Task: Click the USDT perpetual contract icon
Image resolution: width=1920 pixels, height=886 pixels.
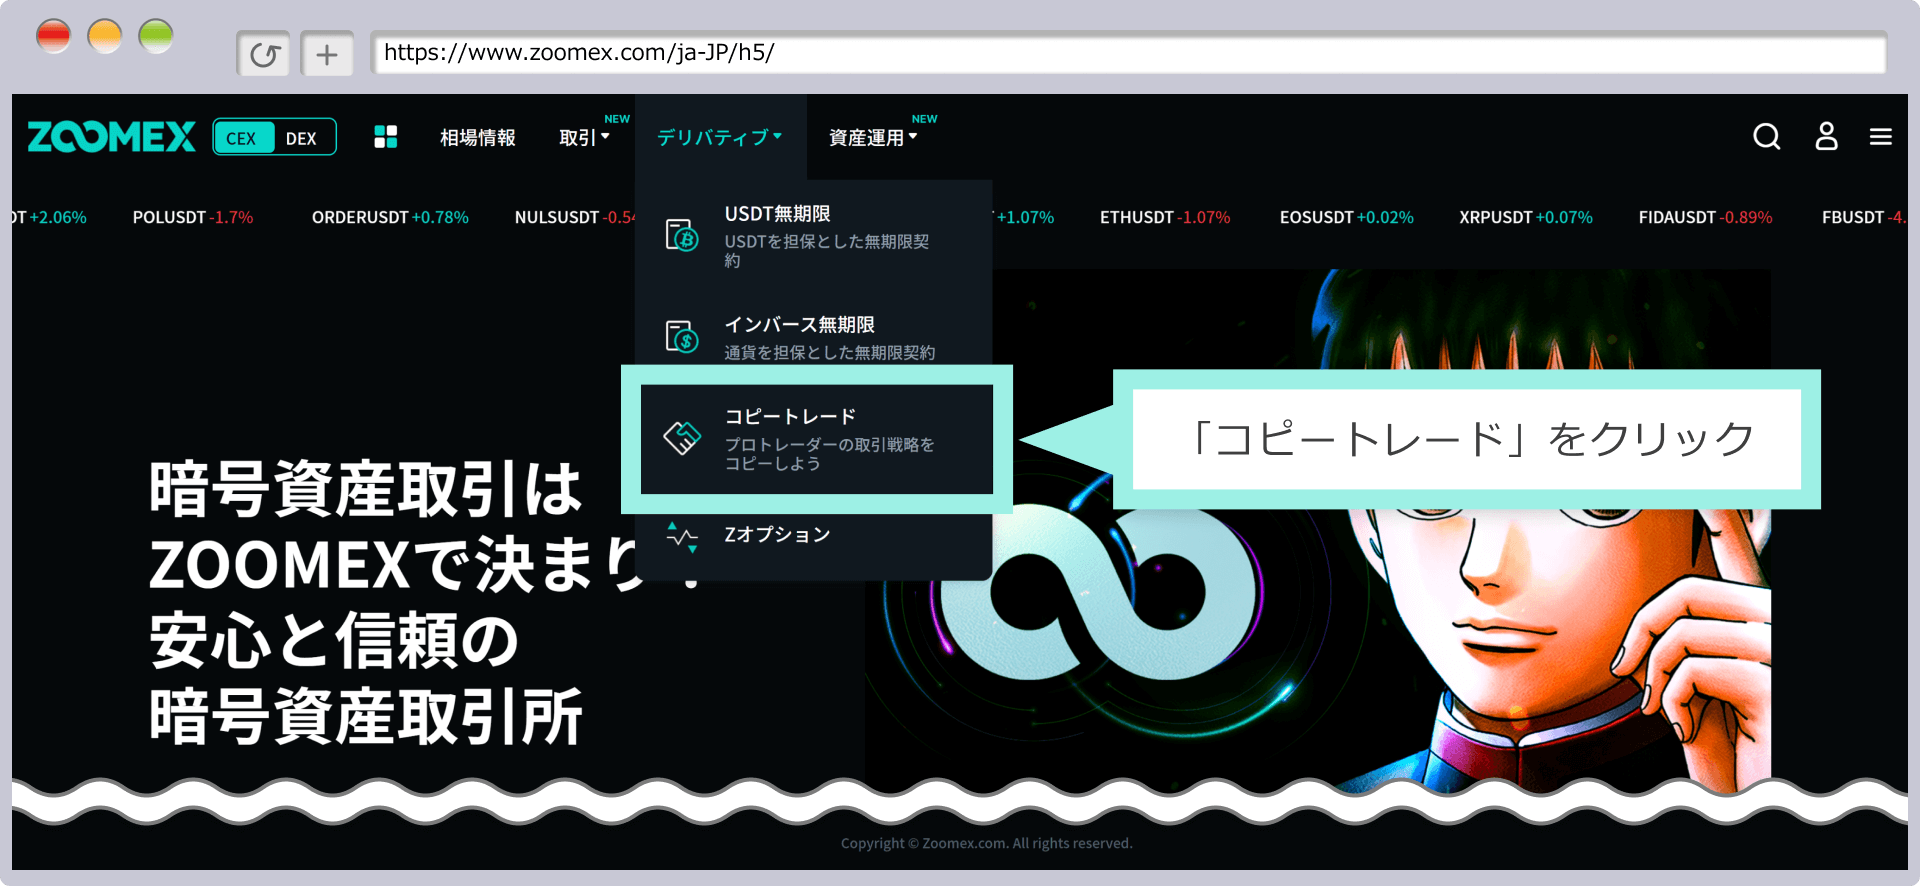Action: (682, 235)
